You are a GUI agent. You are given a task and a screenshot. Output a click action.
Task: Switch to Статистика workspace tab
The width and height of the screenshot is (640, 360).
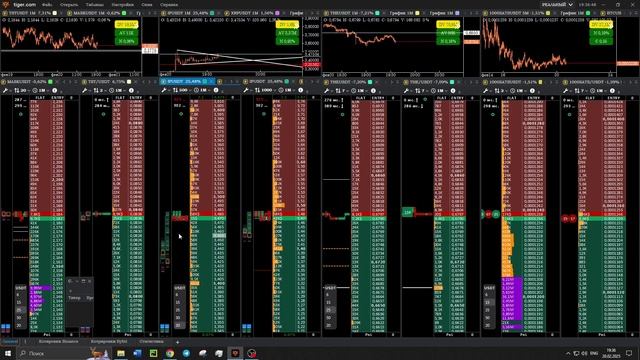(x=151, y=341)
